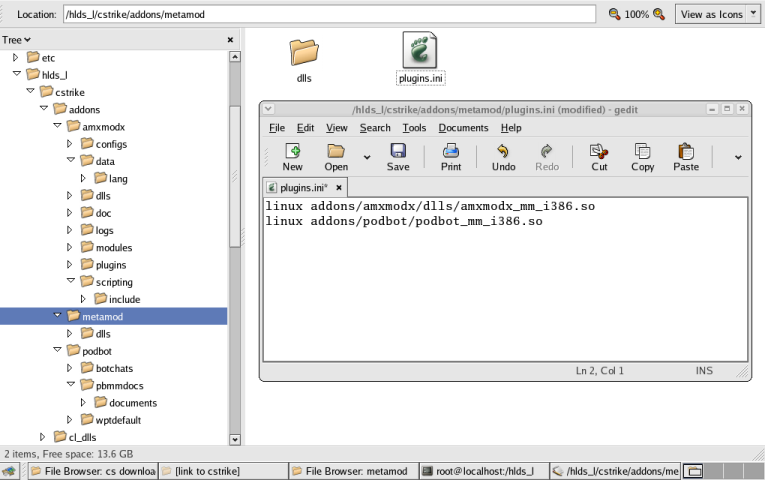This screenshot has width=765, height=480.
Task: Expand the modules folder in tree
Action: [x=69, y=247]
